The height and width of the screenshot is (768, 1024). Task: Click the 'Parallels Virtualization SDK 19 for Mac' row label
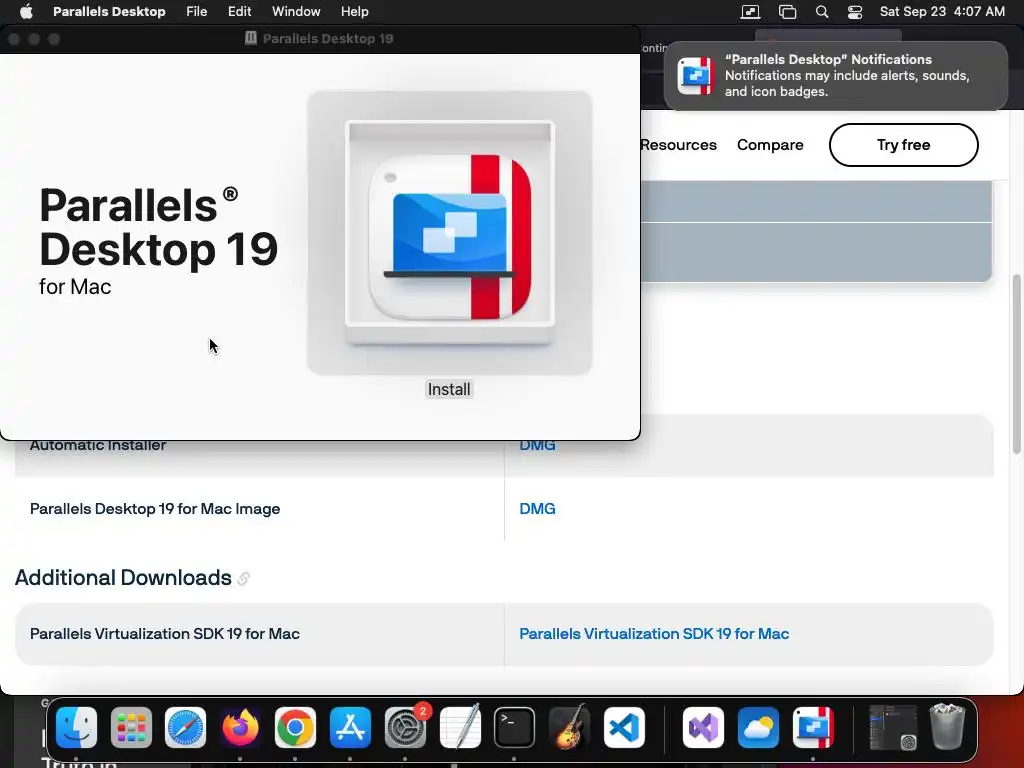point(165,633)
